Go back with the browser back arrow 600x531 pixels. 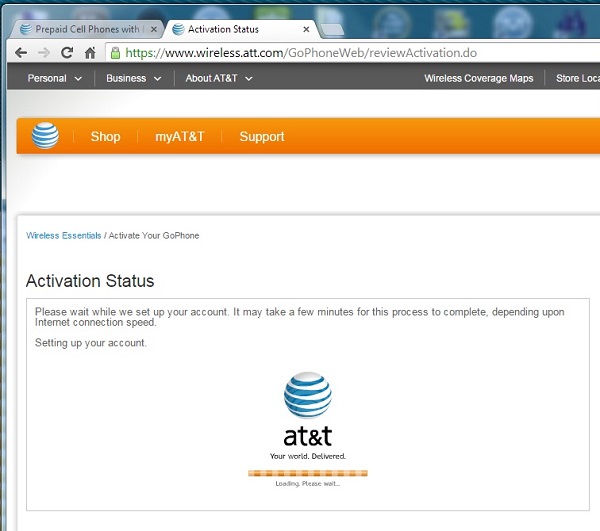point(21,52)
